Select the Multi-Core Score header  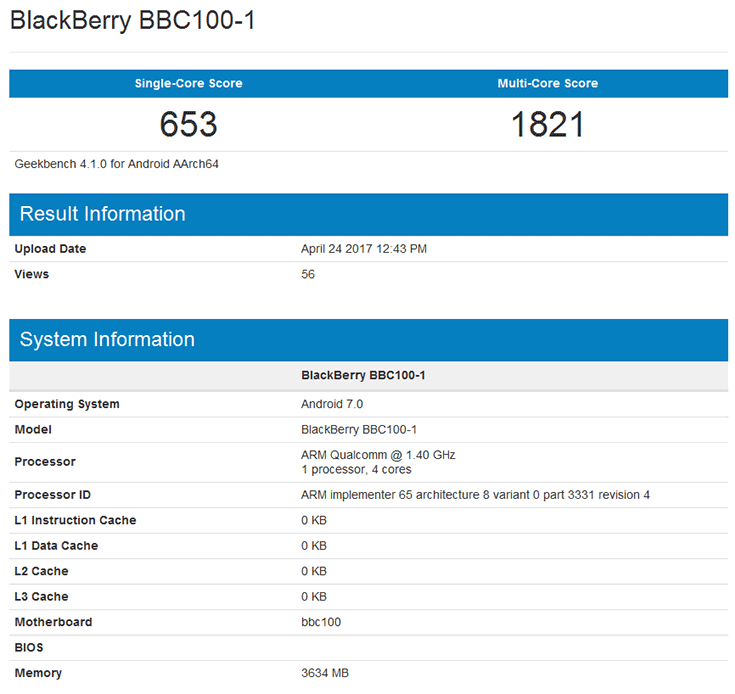tap(548, 83)
